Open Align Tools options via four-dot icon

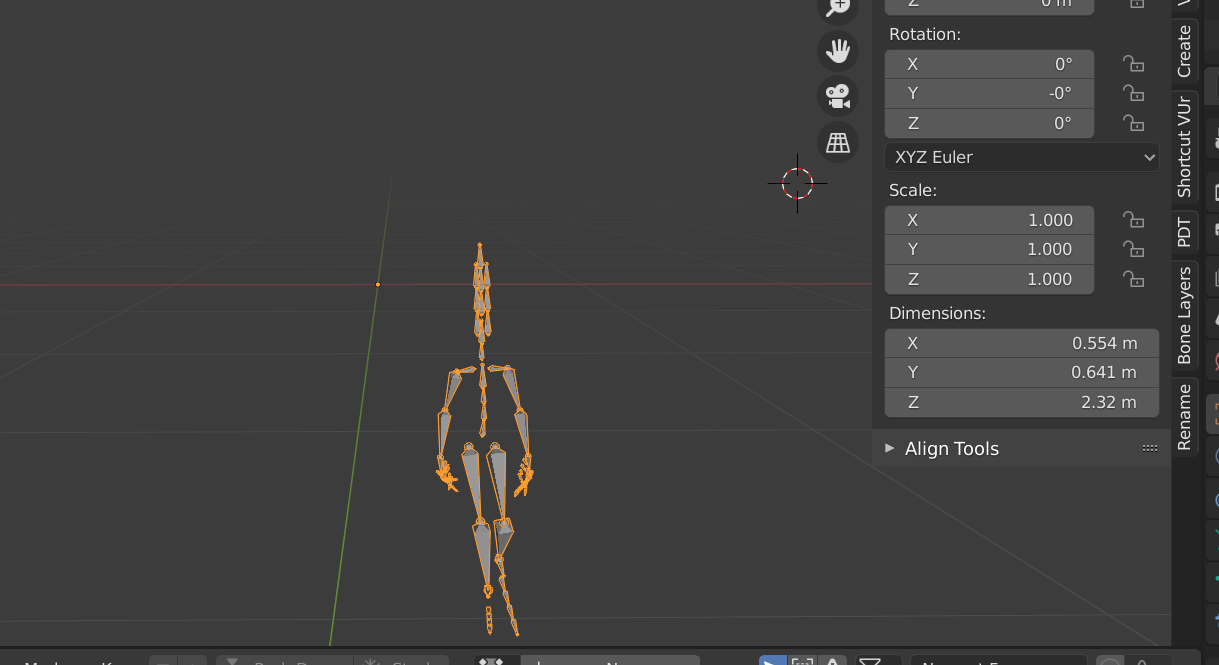(1149, 448)
